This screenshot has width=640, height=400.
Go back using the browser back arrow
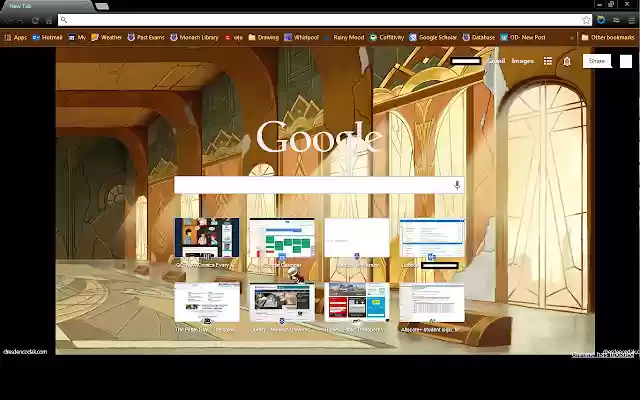tap(9, 20)
